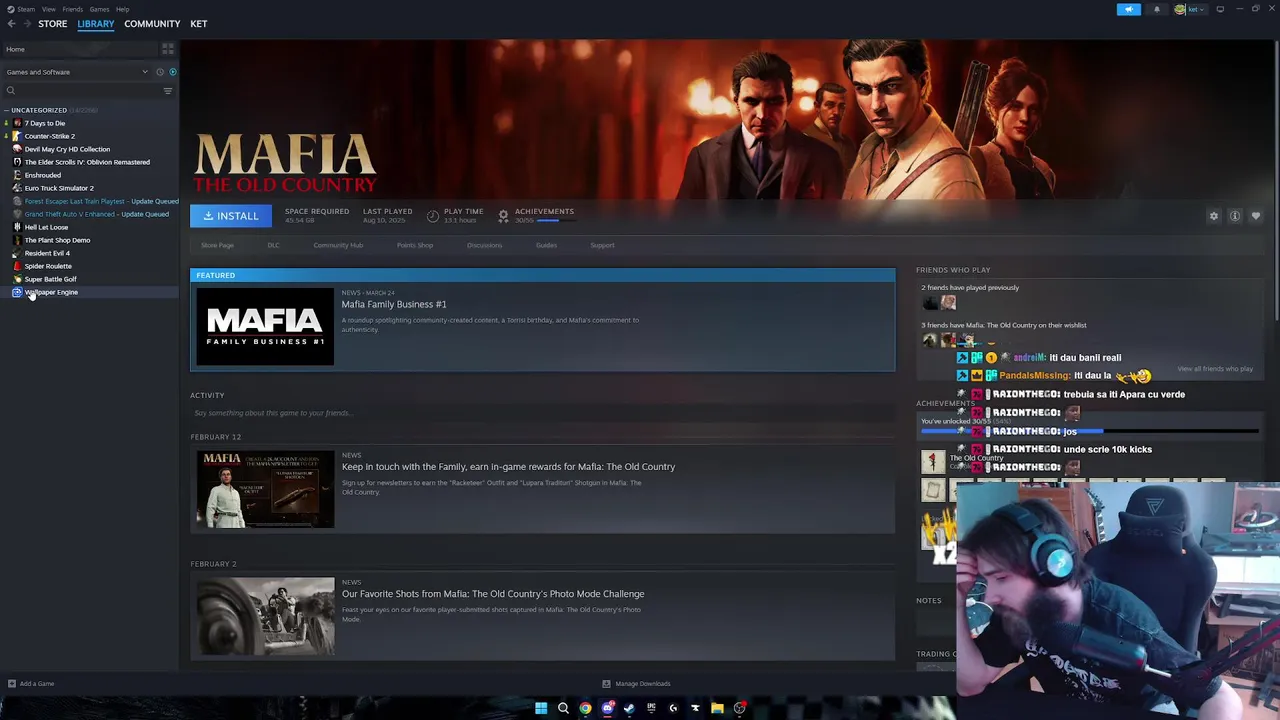Select Super Battle Golf
This screenshot has height=720, width=1280.
pos(51,279)
